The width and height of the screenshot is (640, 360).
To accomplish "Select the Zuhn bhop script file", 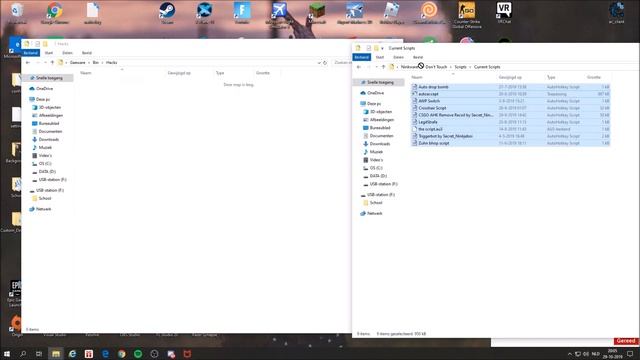I will (x=433, y=143).
